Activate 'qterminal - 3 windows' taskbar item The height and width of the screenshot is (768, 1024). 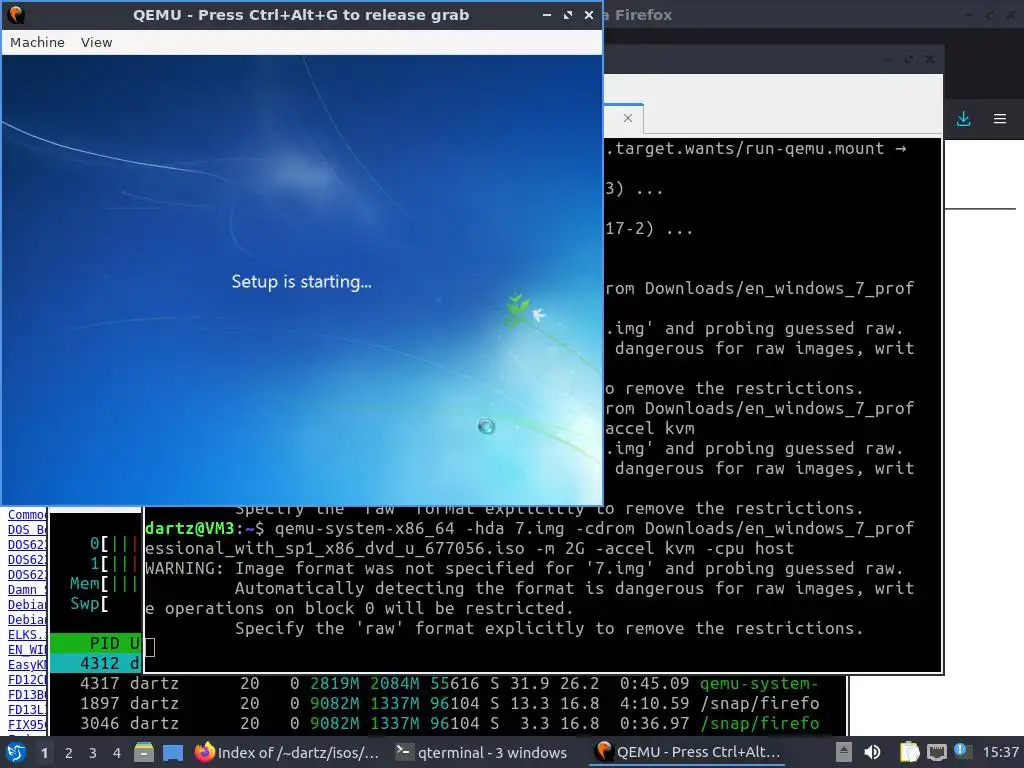pyautogui.click(x=482, y=752)
